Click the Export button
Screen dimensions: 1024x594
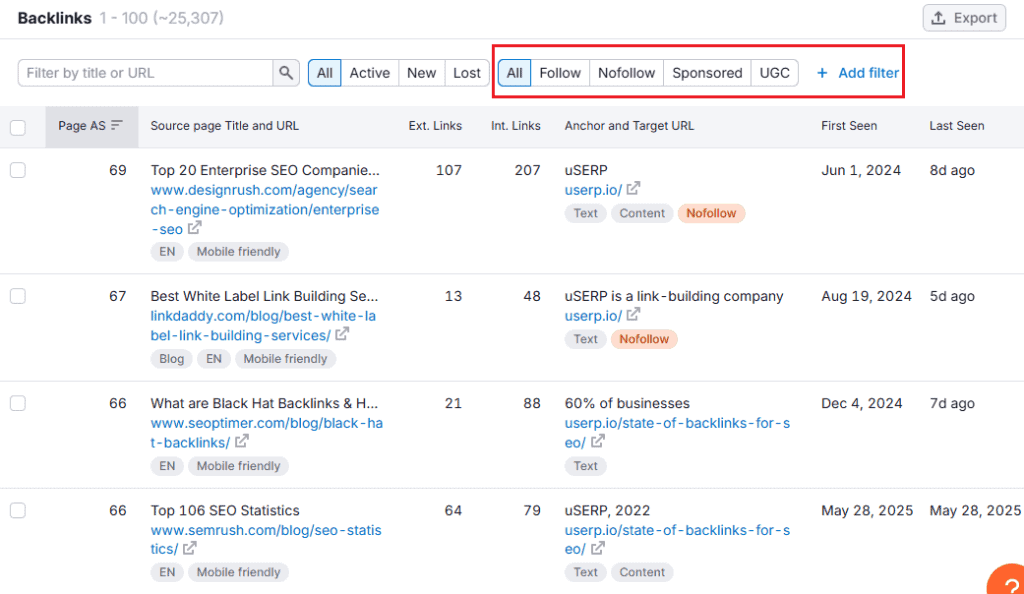(963, 18)
